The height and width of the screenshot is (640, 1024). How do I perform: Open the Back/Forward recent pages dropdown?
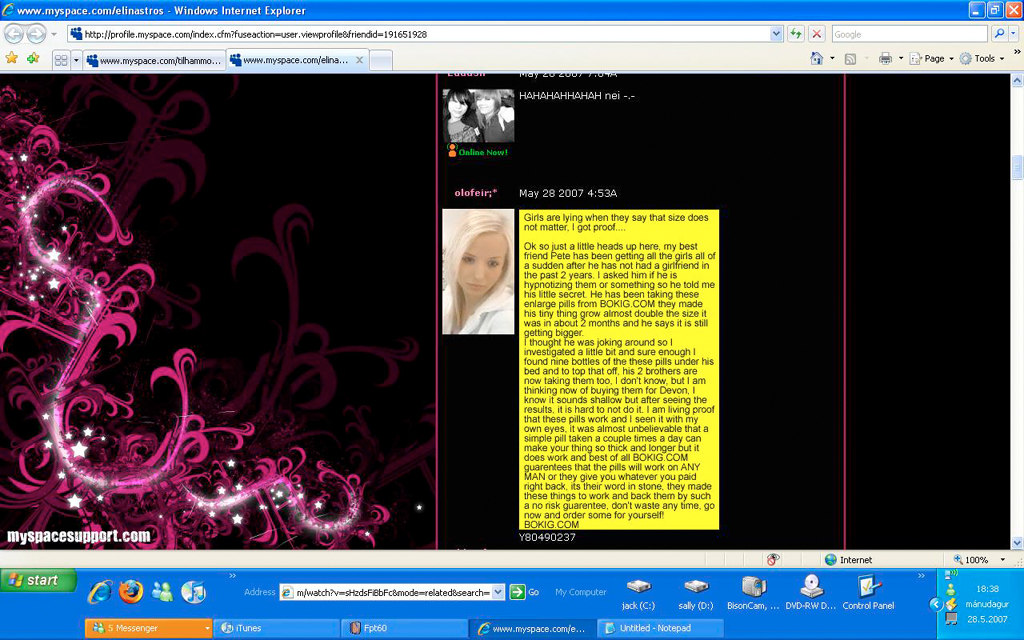54,34
